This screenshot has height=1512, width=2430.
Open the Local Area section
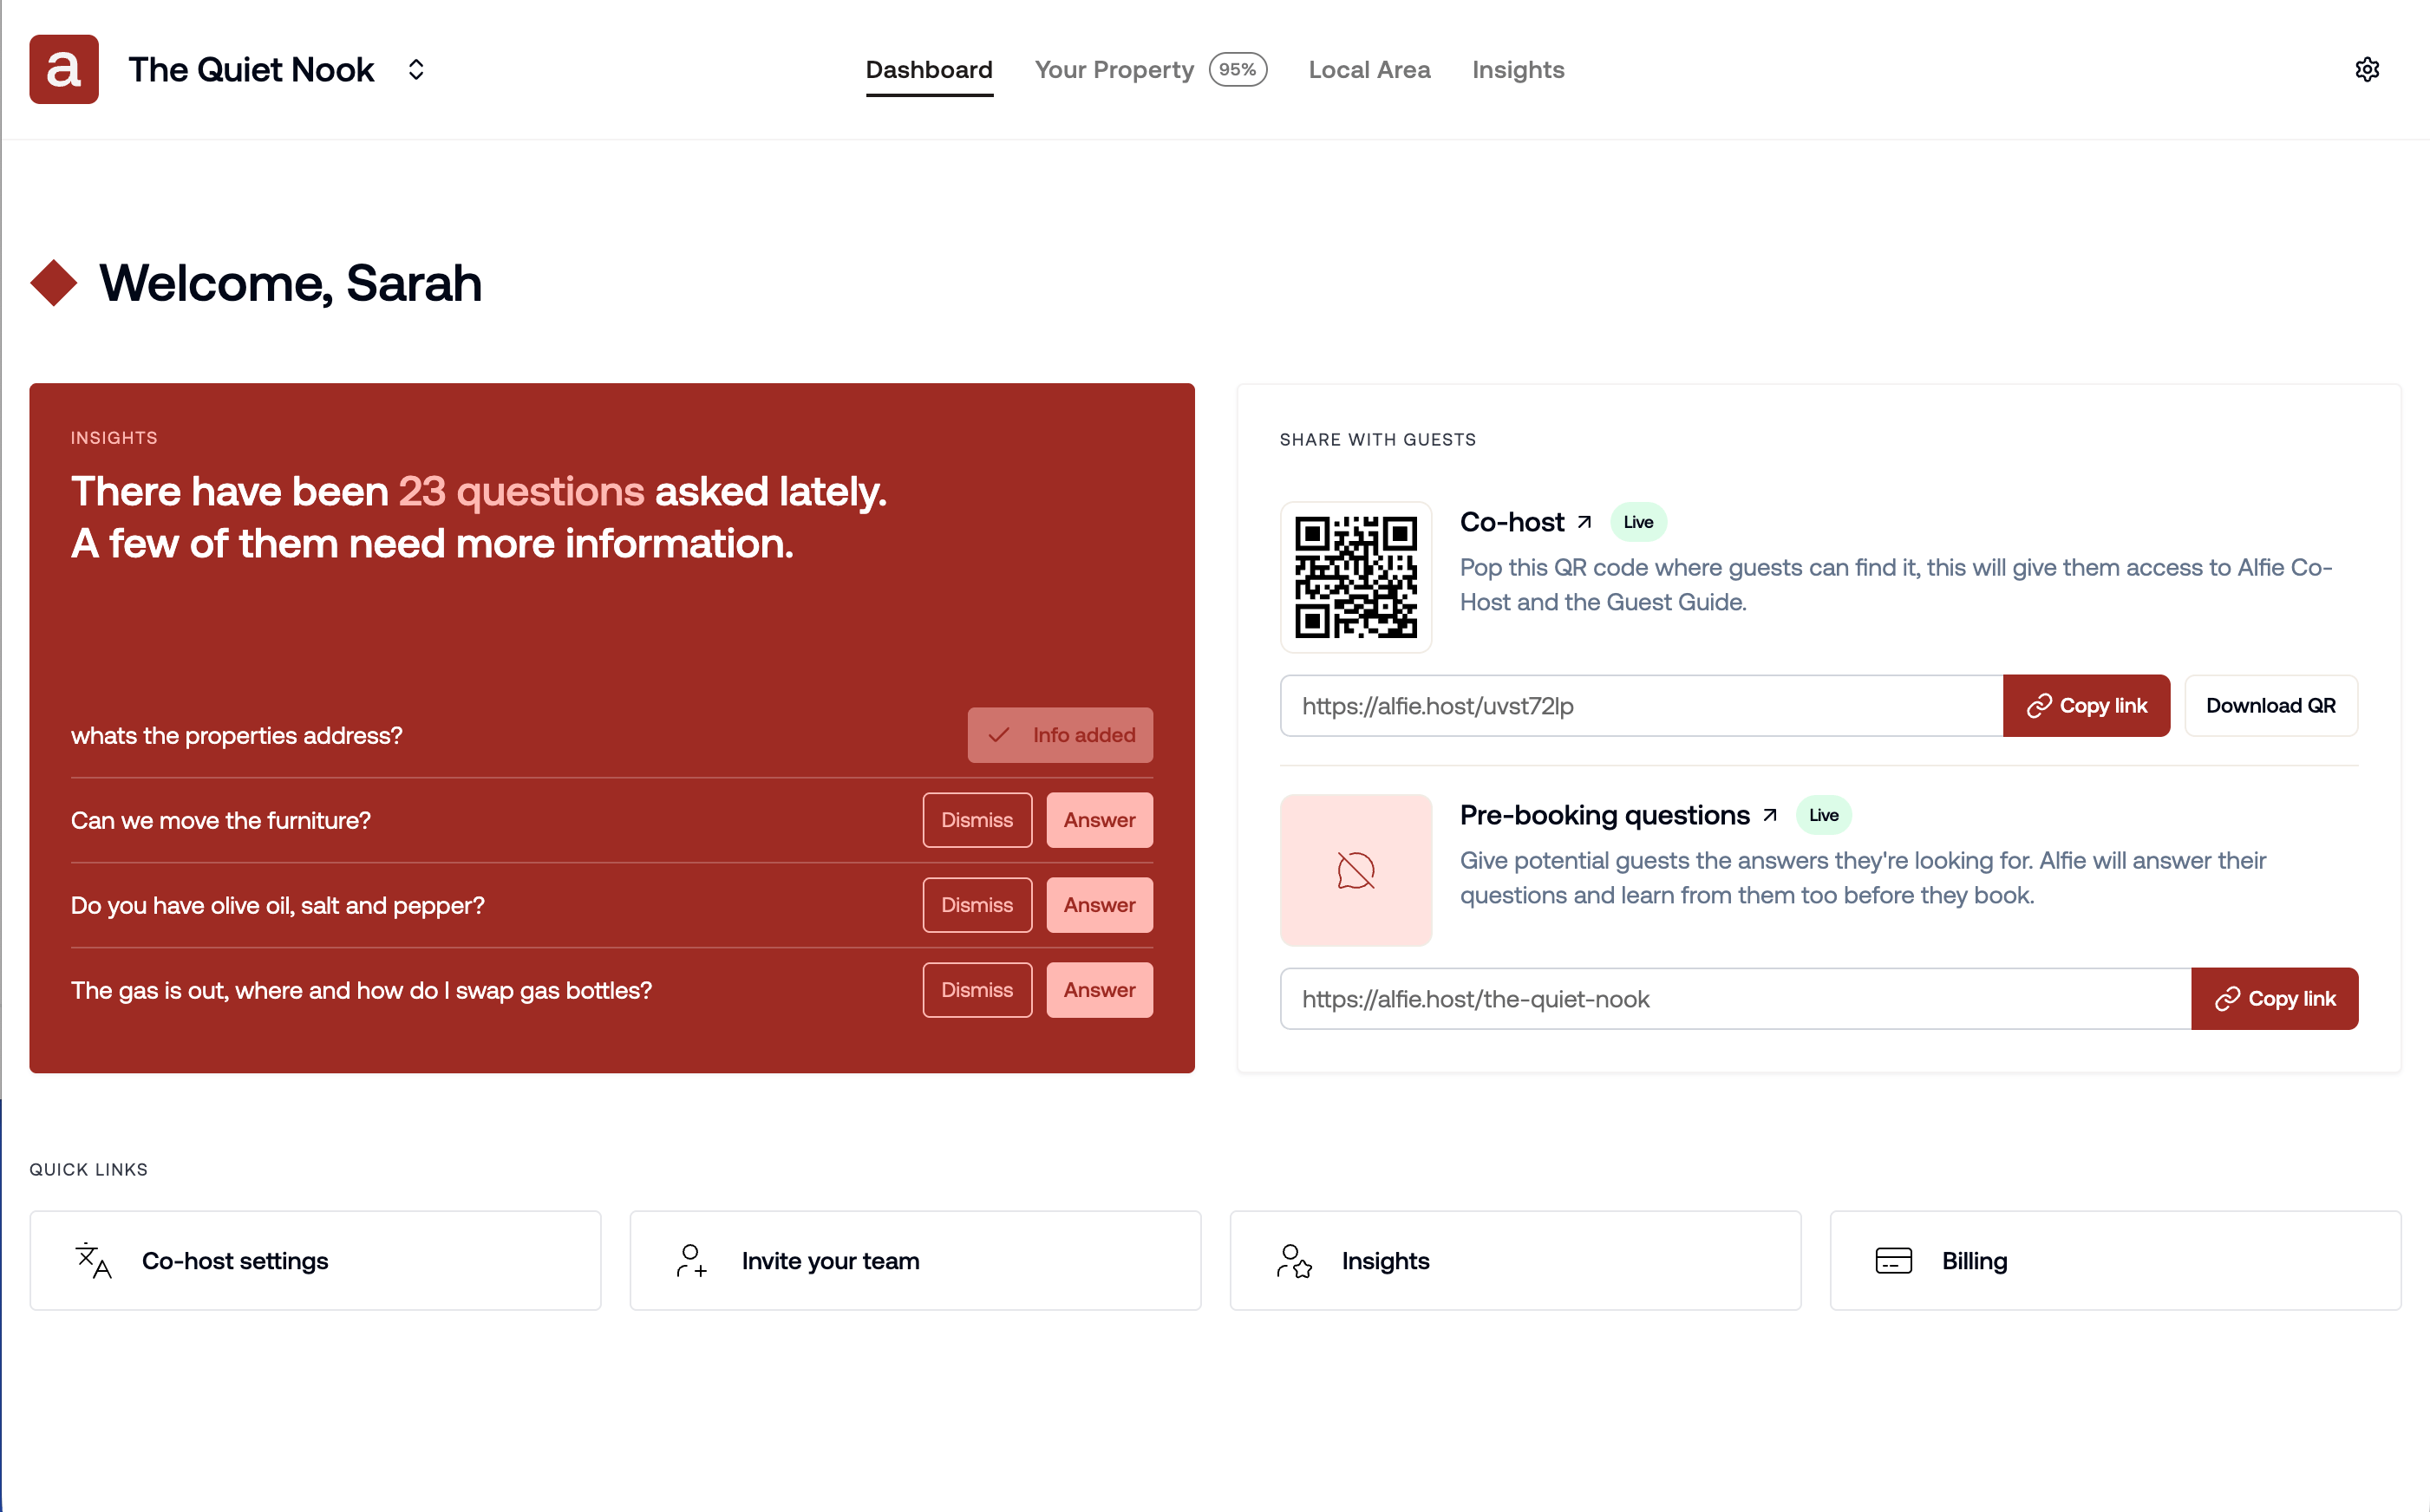(x=1369, y=69)
